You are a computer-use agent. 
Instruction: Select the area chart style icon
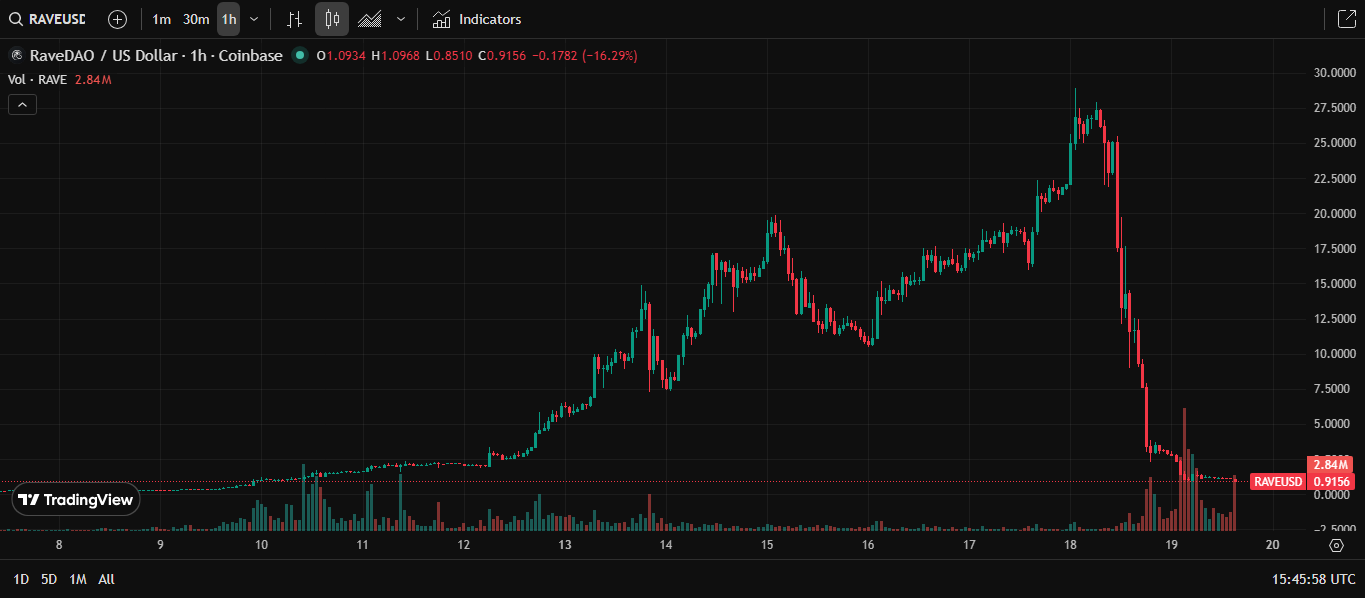coord(369,19)
